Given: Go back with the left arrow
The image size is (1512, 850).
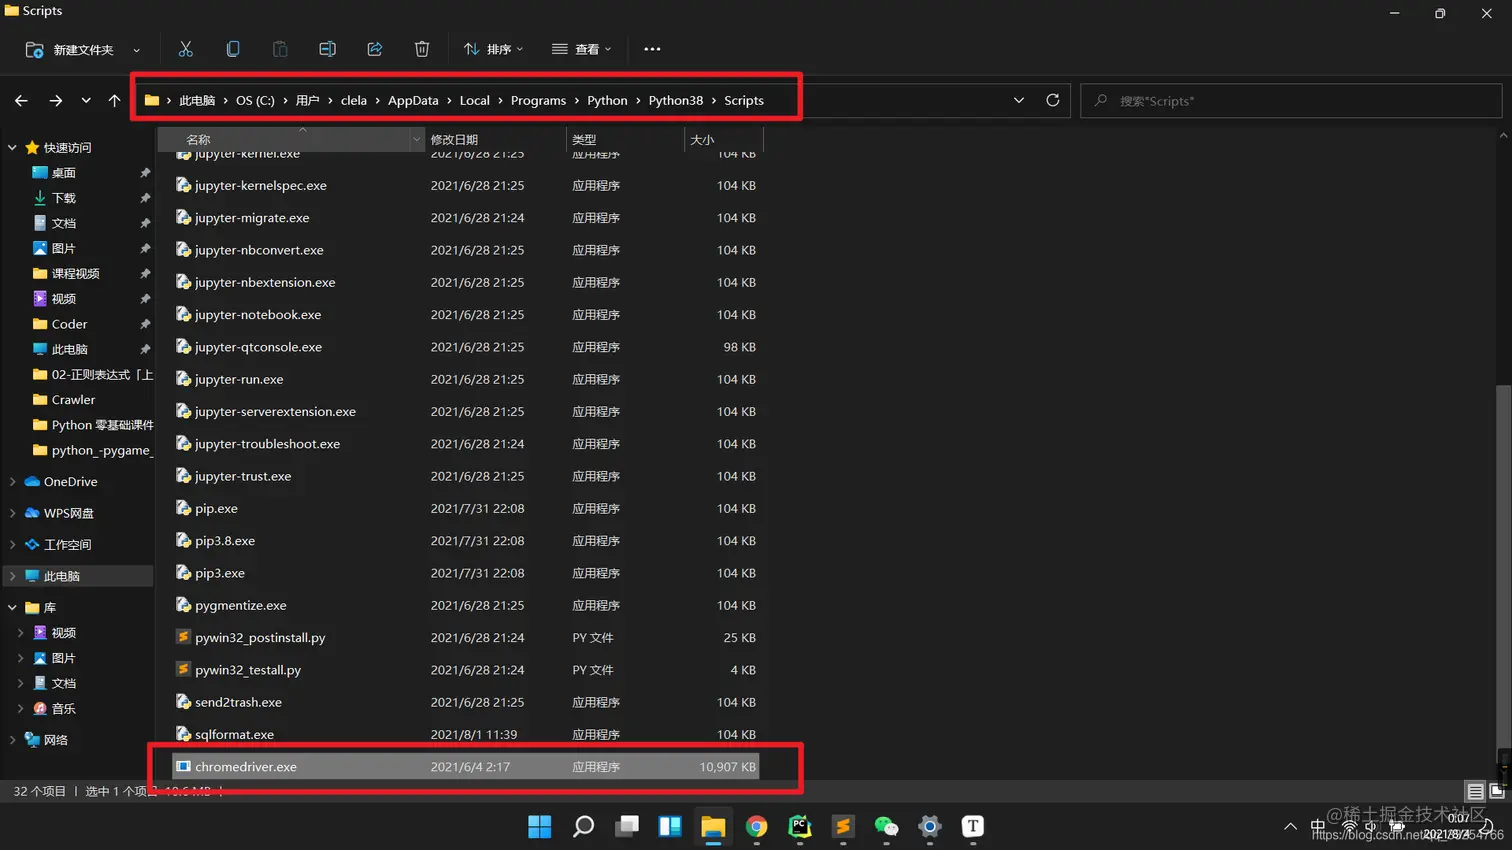Looking at the screenshot, I should pos(21,101).
